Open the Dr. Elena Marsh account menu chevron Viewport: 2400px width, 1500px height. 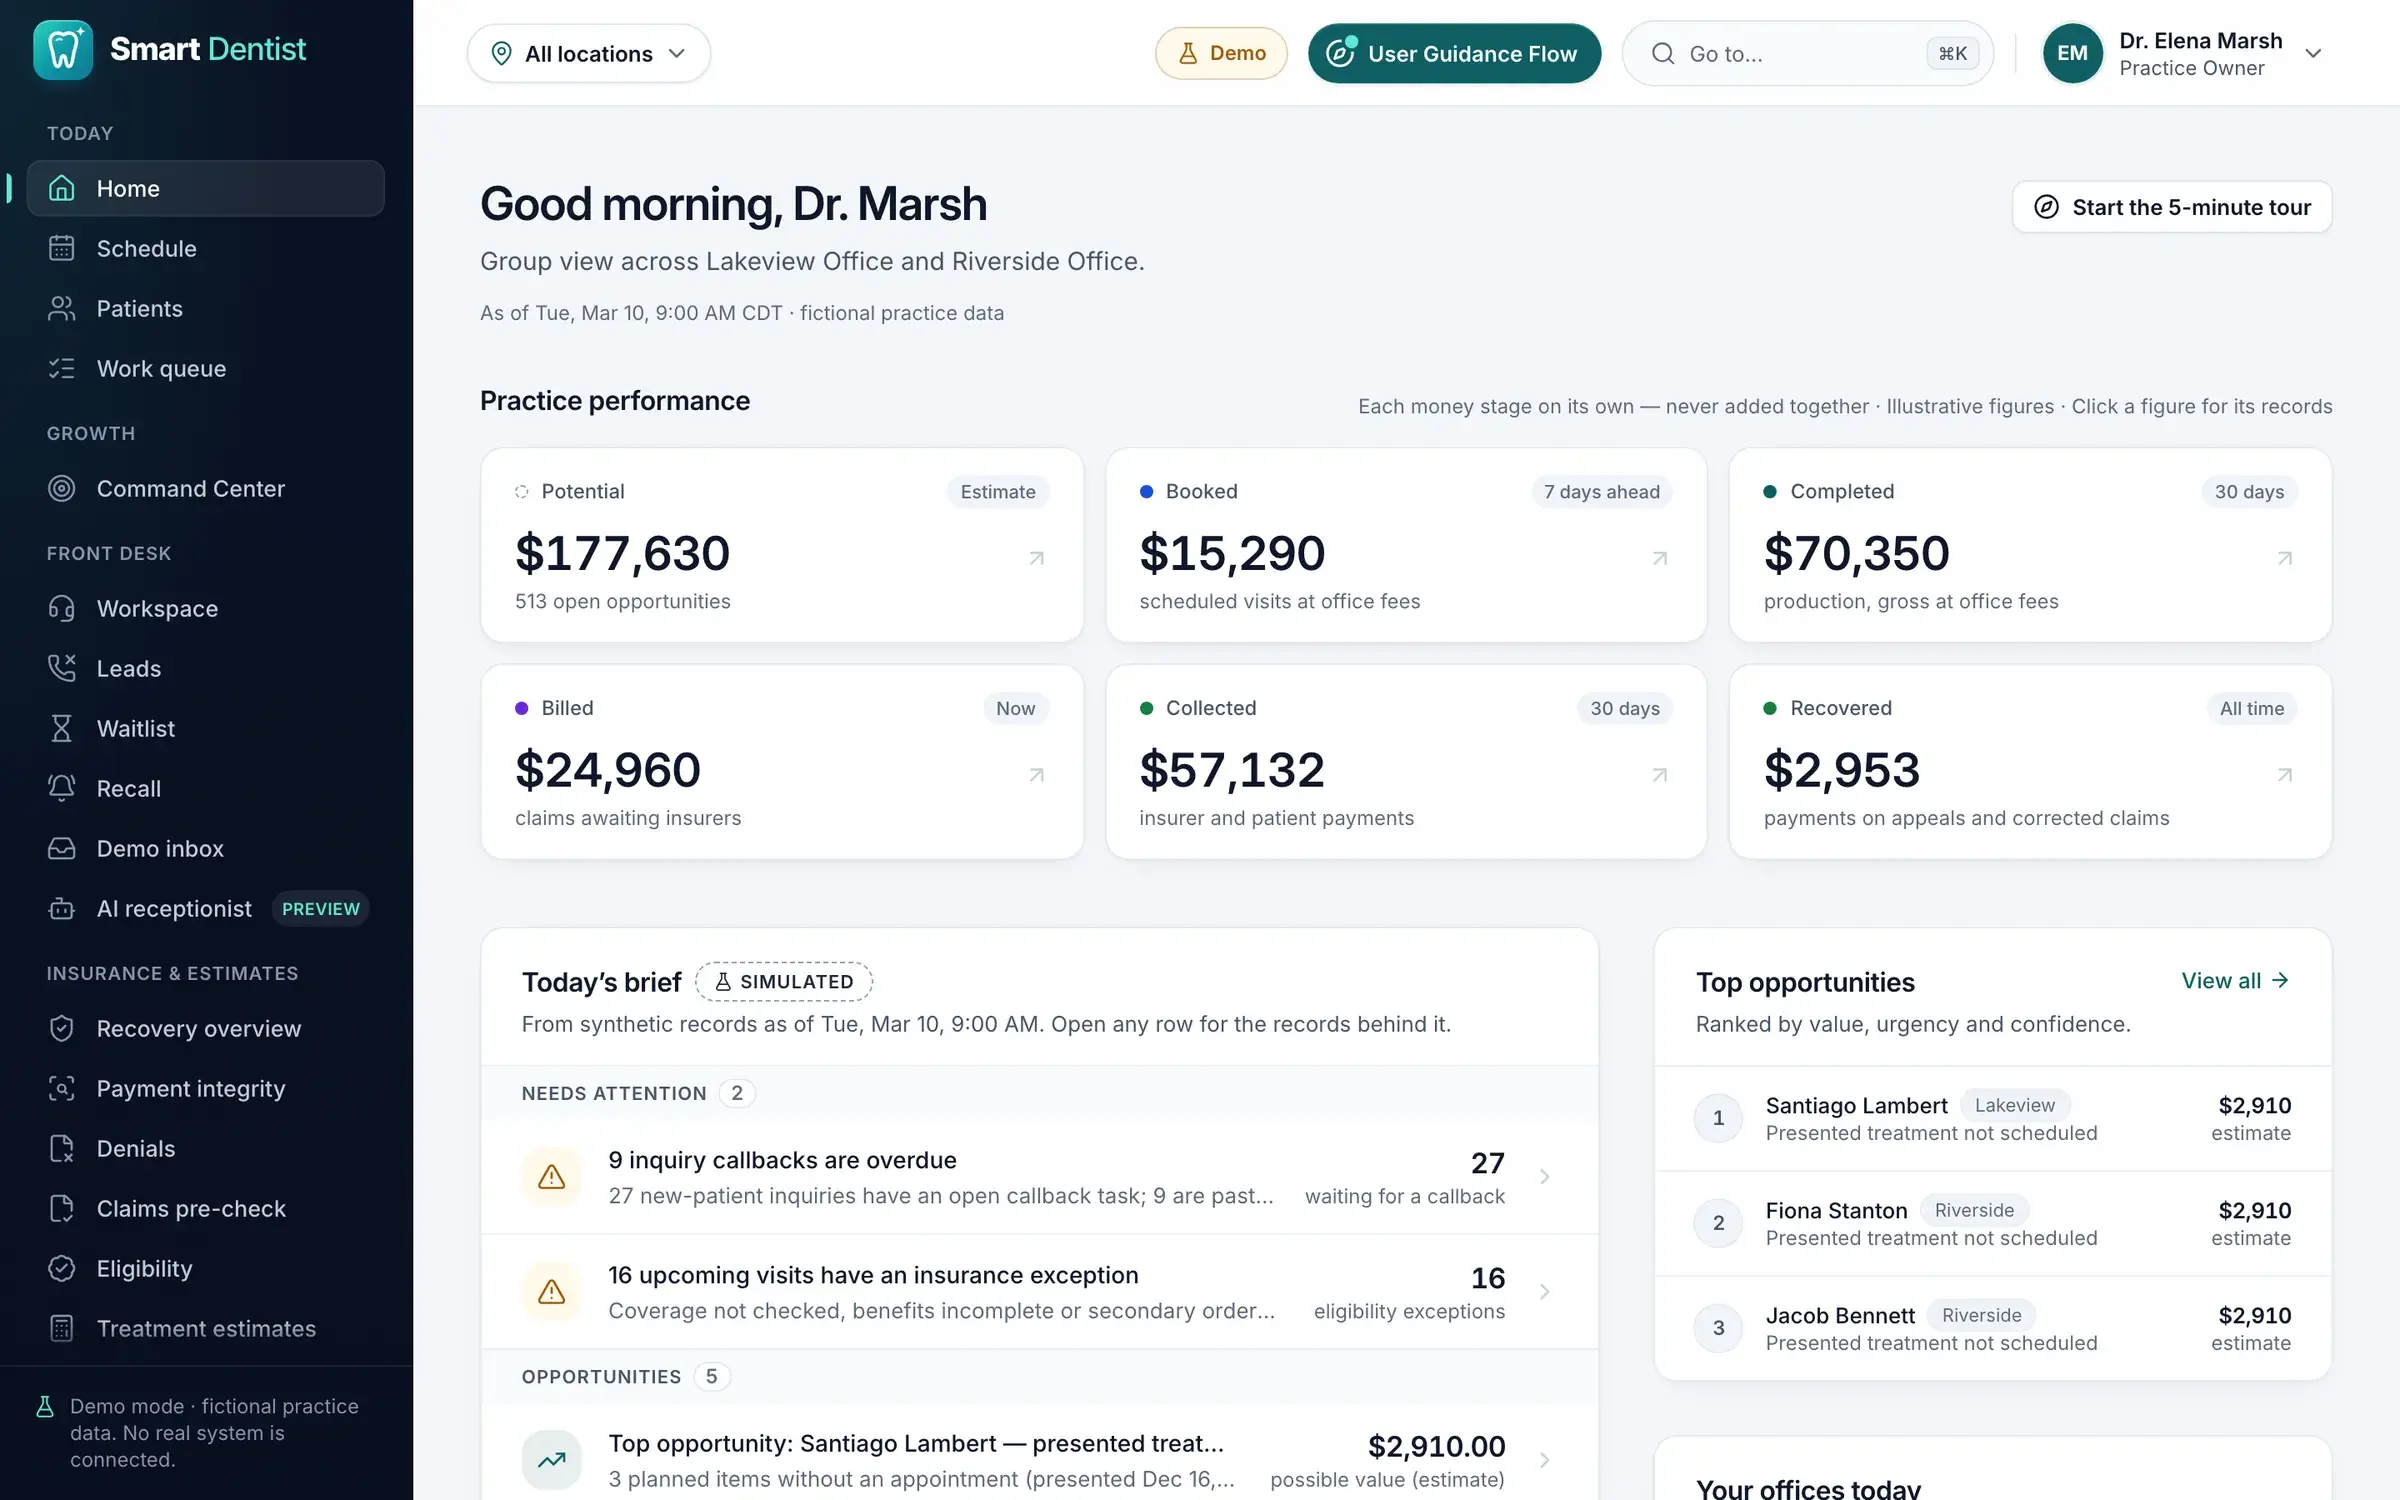(x=2313, y=54)
